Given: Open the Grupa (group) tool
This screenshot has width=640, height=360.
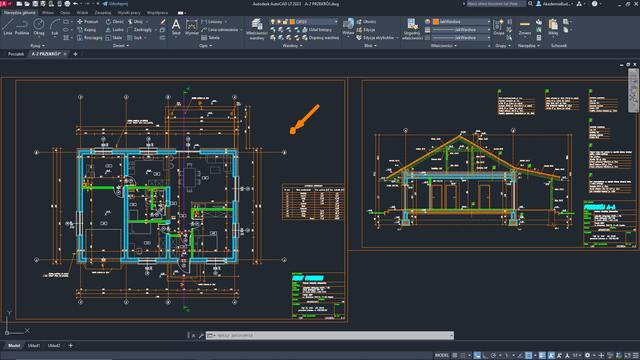Looking at the screenshot, I should (x=499, y=27).
